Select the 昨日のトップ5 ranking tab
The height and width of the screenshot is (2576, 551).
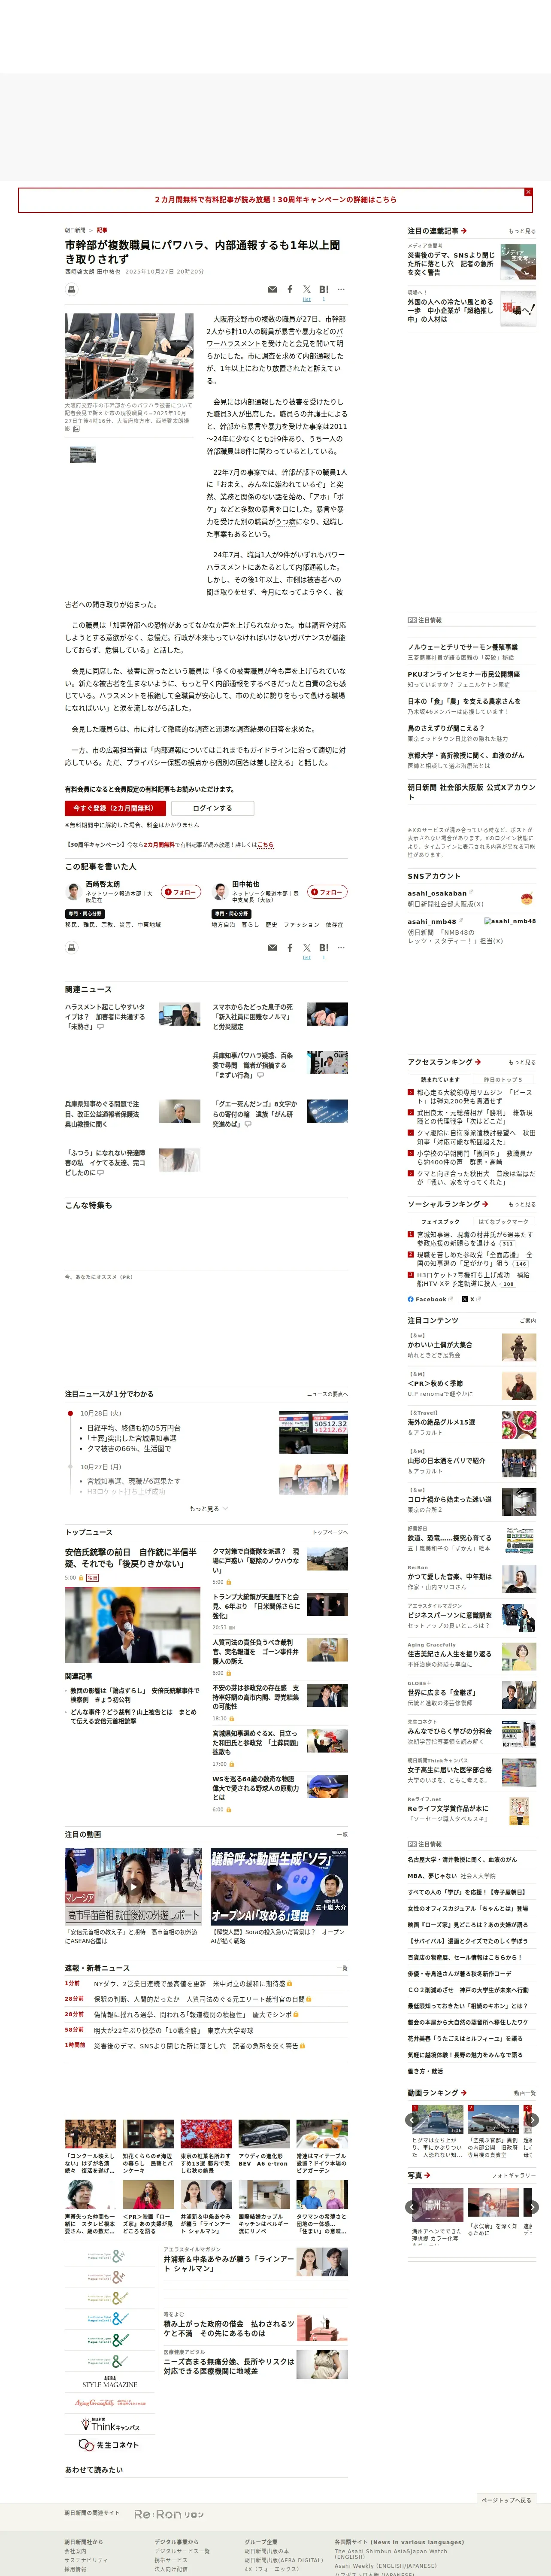click(x=503, y=1080)
